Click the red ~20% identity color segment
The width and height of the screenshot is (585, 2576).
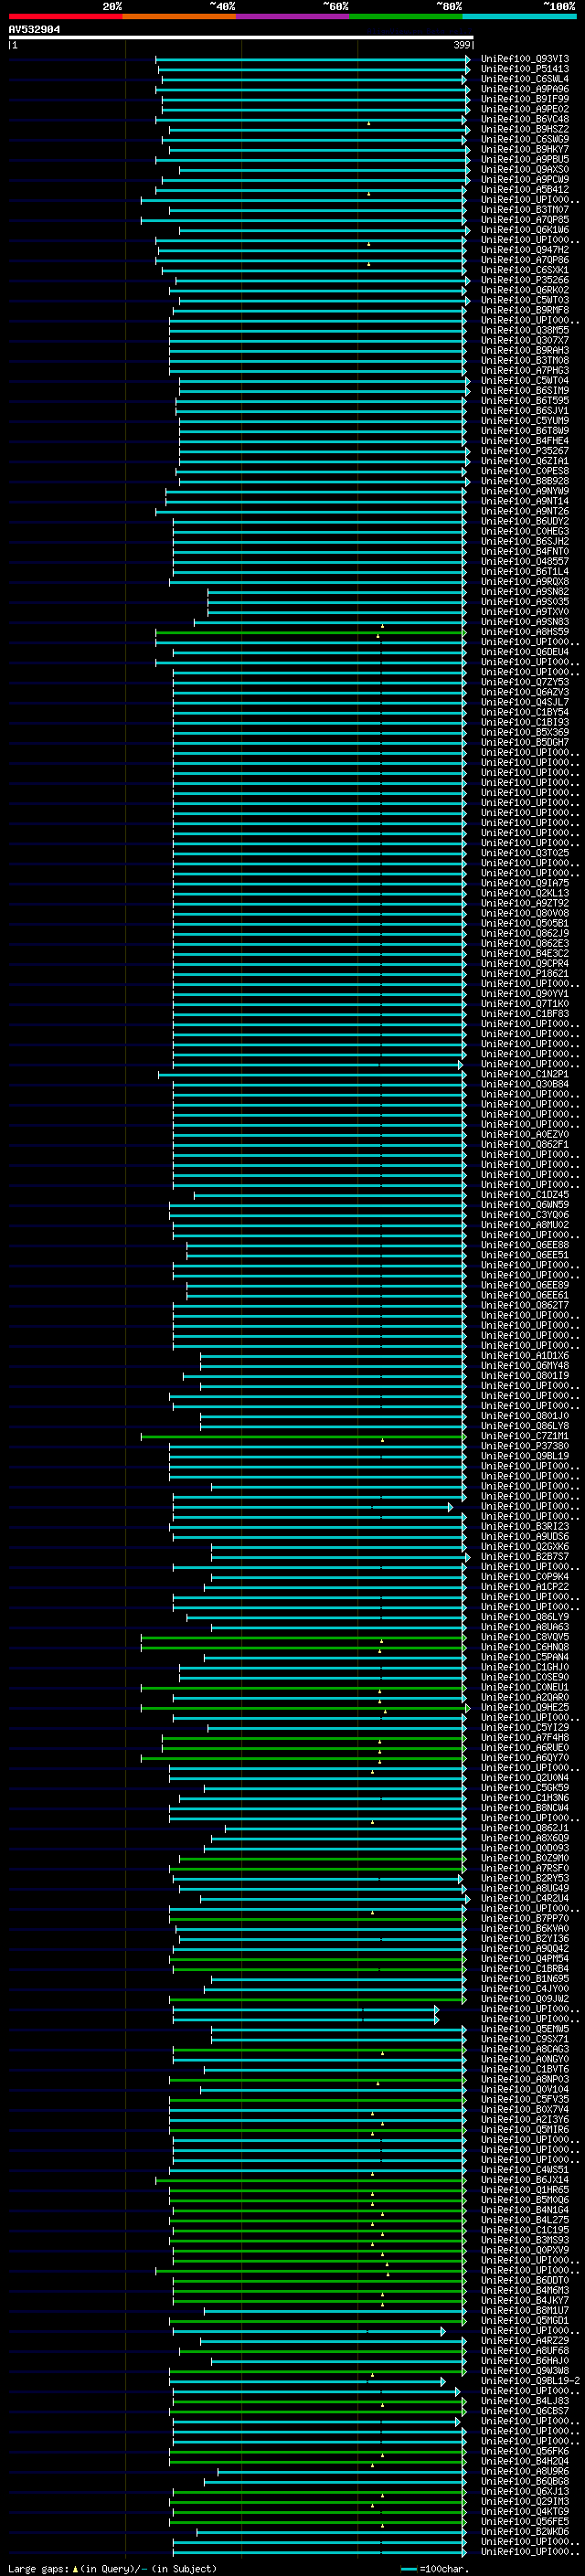point(65,16)
